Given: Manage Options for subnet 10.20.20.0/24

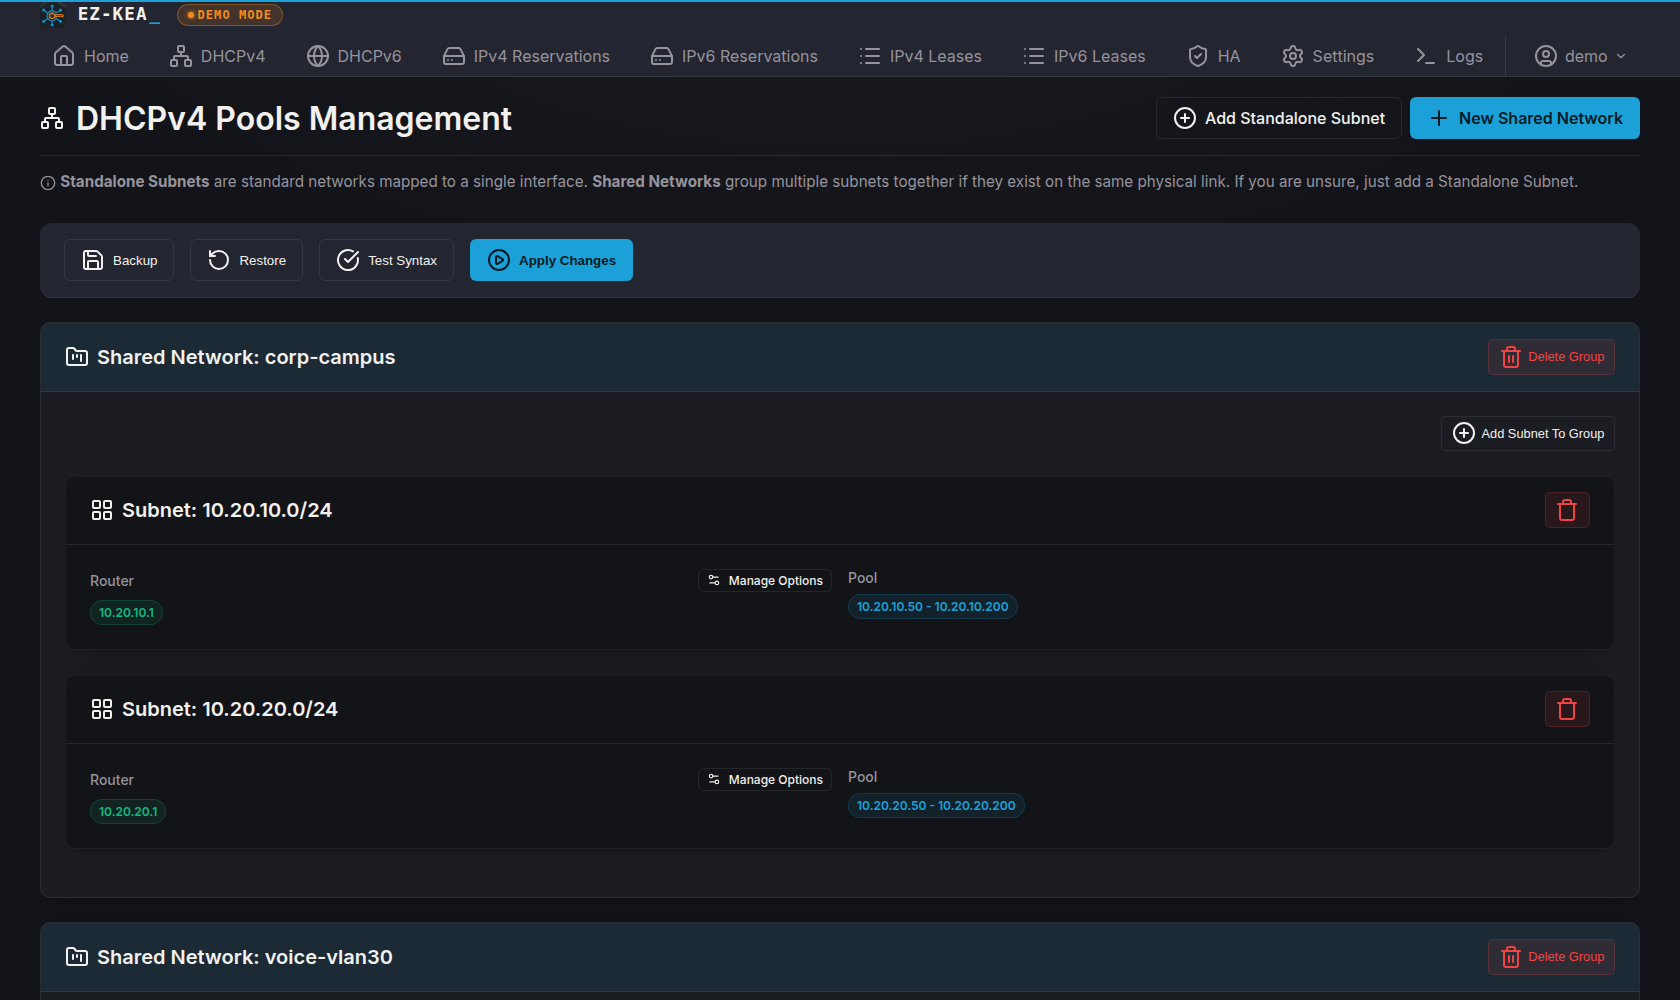Looking at the screenshot, I should (x=765, y=779).
